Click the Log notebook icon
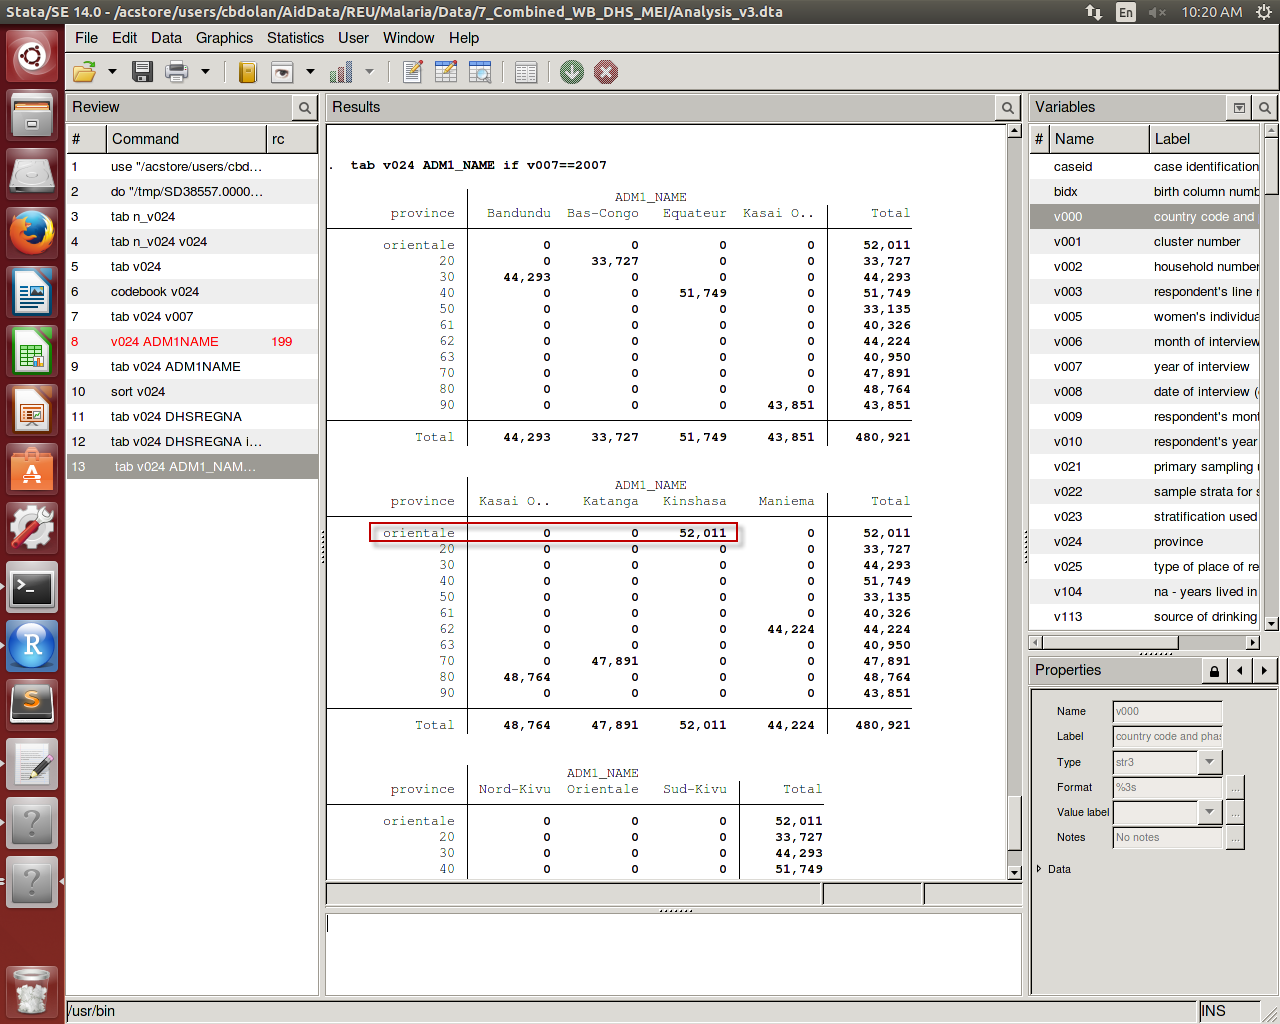 247,72
